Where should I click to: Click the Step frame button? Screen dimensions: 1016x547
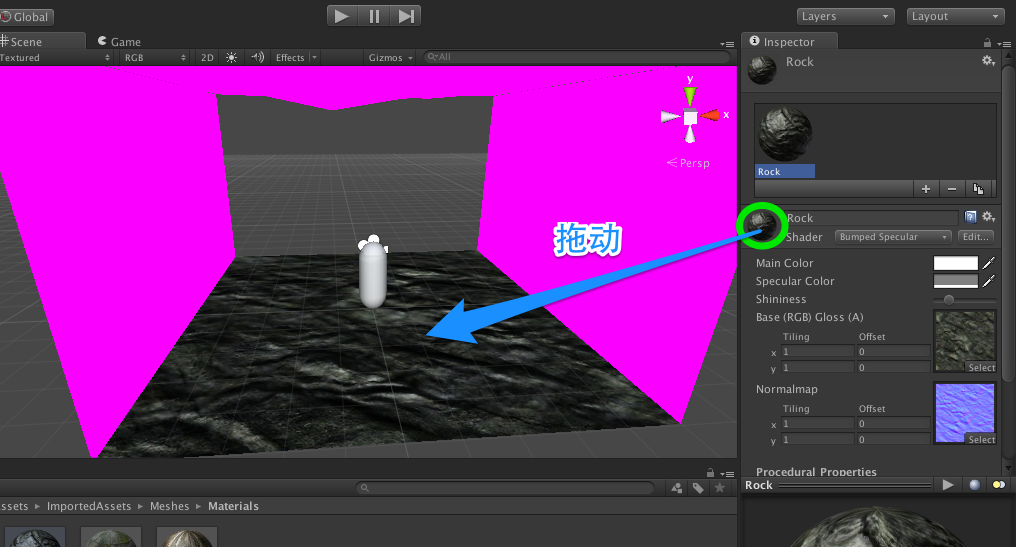point(406,16)
